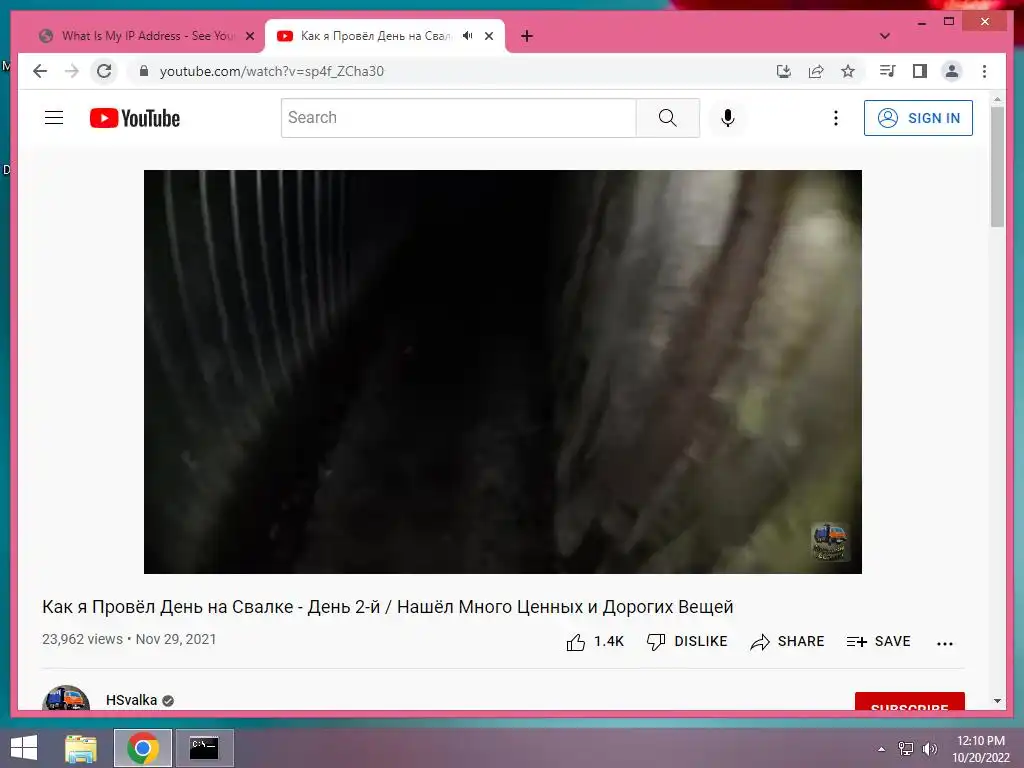
Task: Close the YouTube tab
Action: coord(488,36)
